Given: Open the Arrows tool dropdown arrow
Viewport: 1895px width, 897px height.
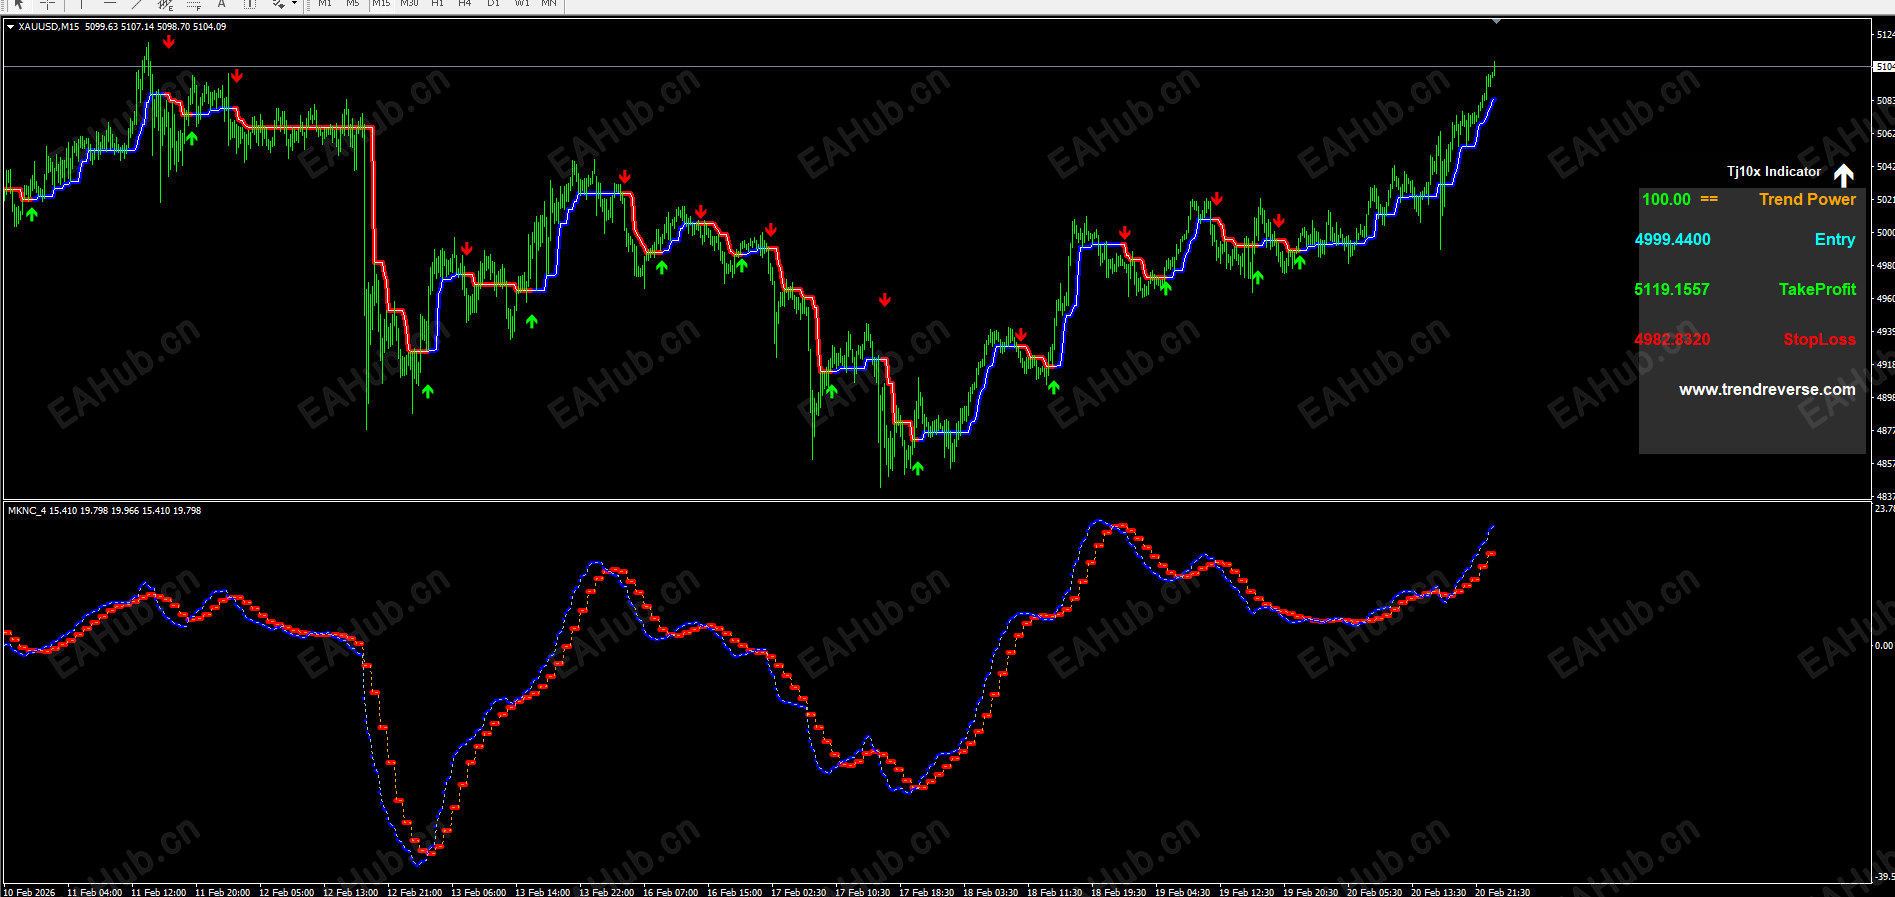Looking at the screenshot, I should click(294, 4).
